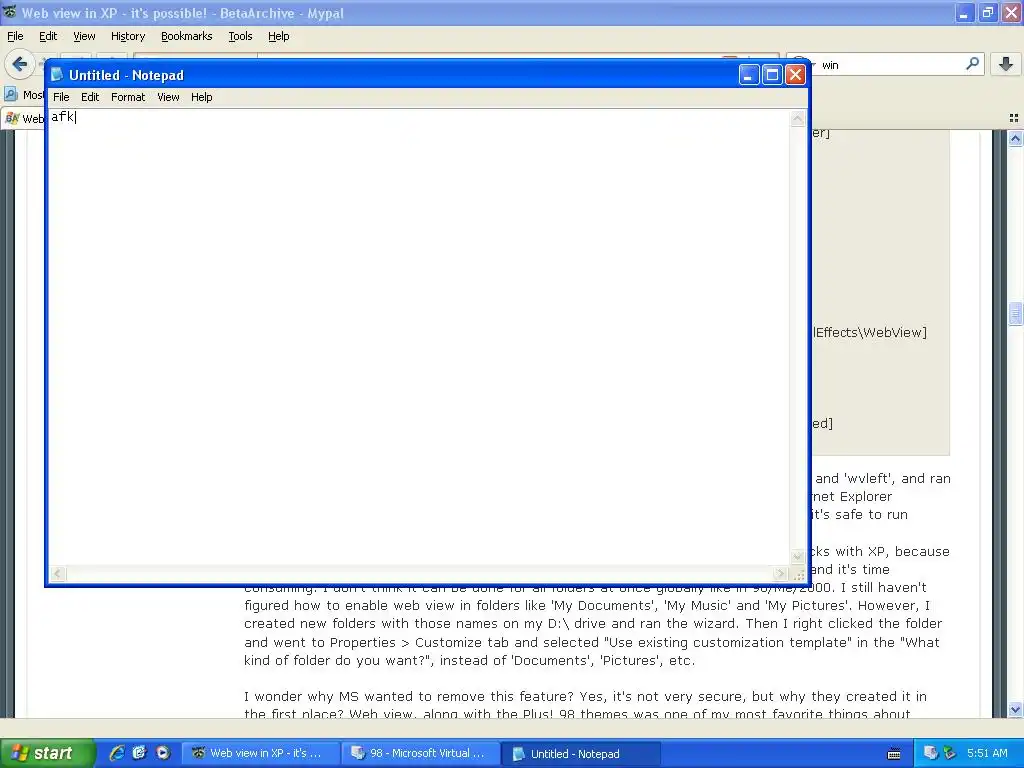Open the Mypal File menu
The image size is (1024, 768).
tap(15, 37)
